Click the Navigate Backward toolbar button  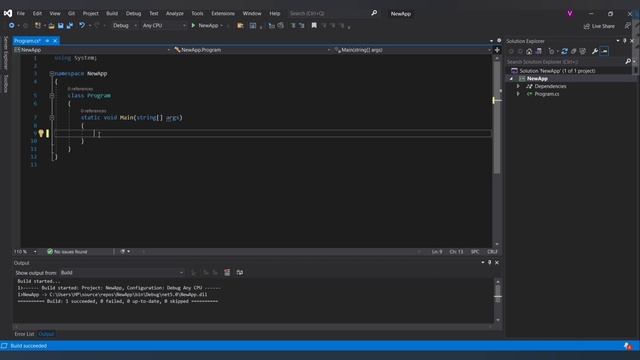point(11,25)
